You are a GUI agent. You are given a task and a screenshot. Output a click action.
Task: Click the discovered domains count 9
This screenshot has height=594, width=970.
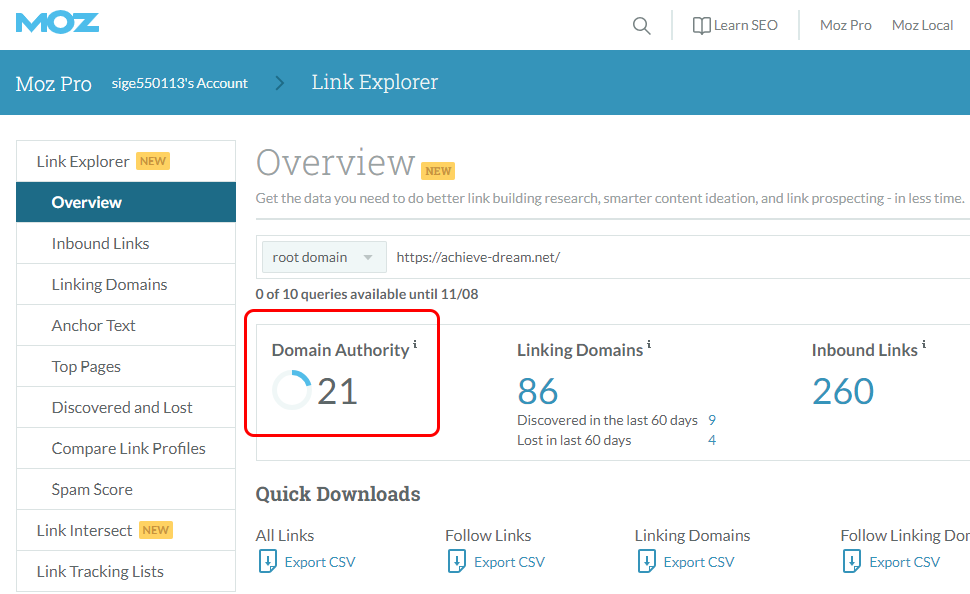(712, 420)
